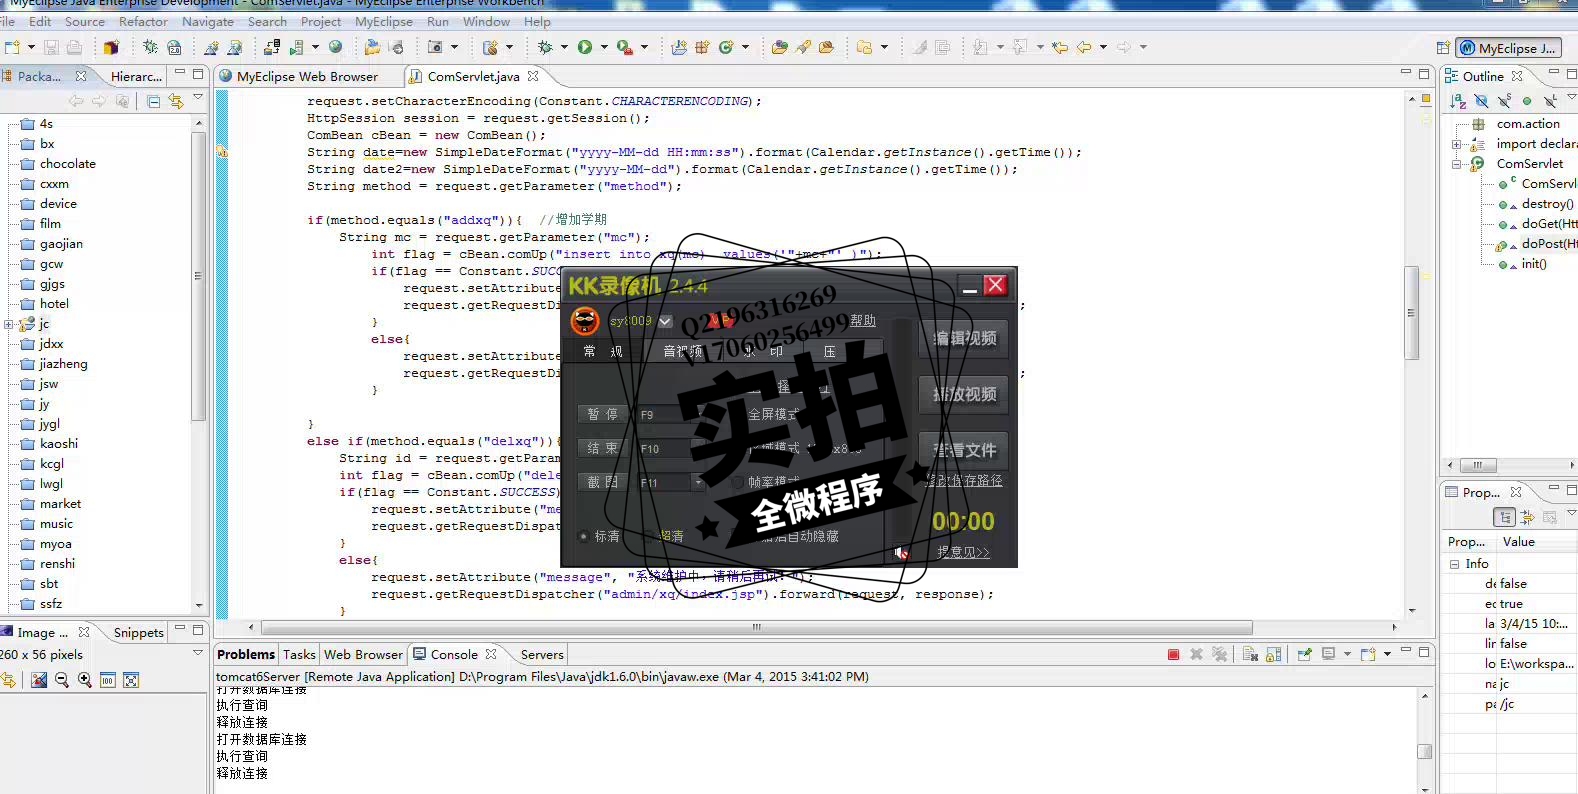Select the 超清 quality radio button
The height and width of the screenshot is (794, 1578).
pos(648,537)
